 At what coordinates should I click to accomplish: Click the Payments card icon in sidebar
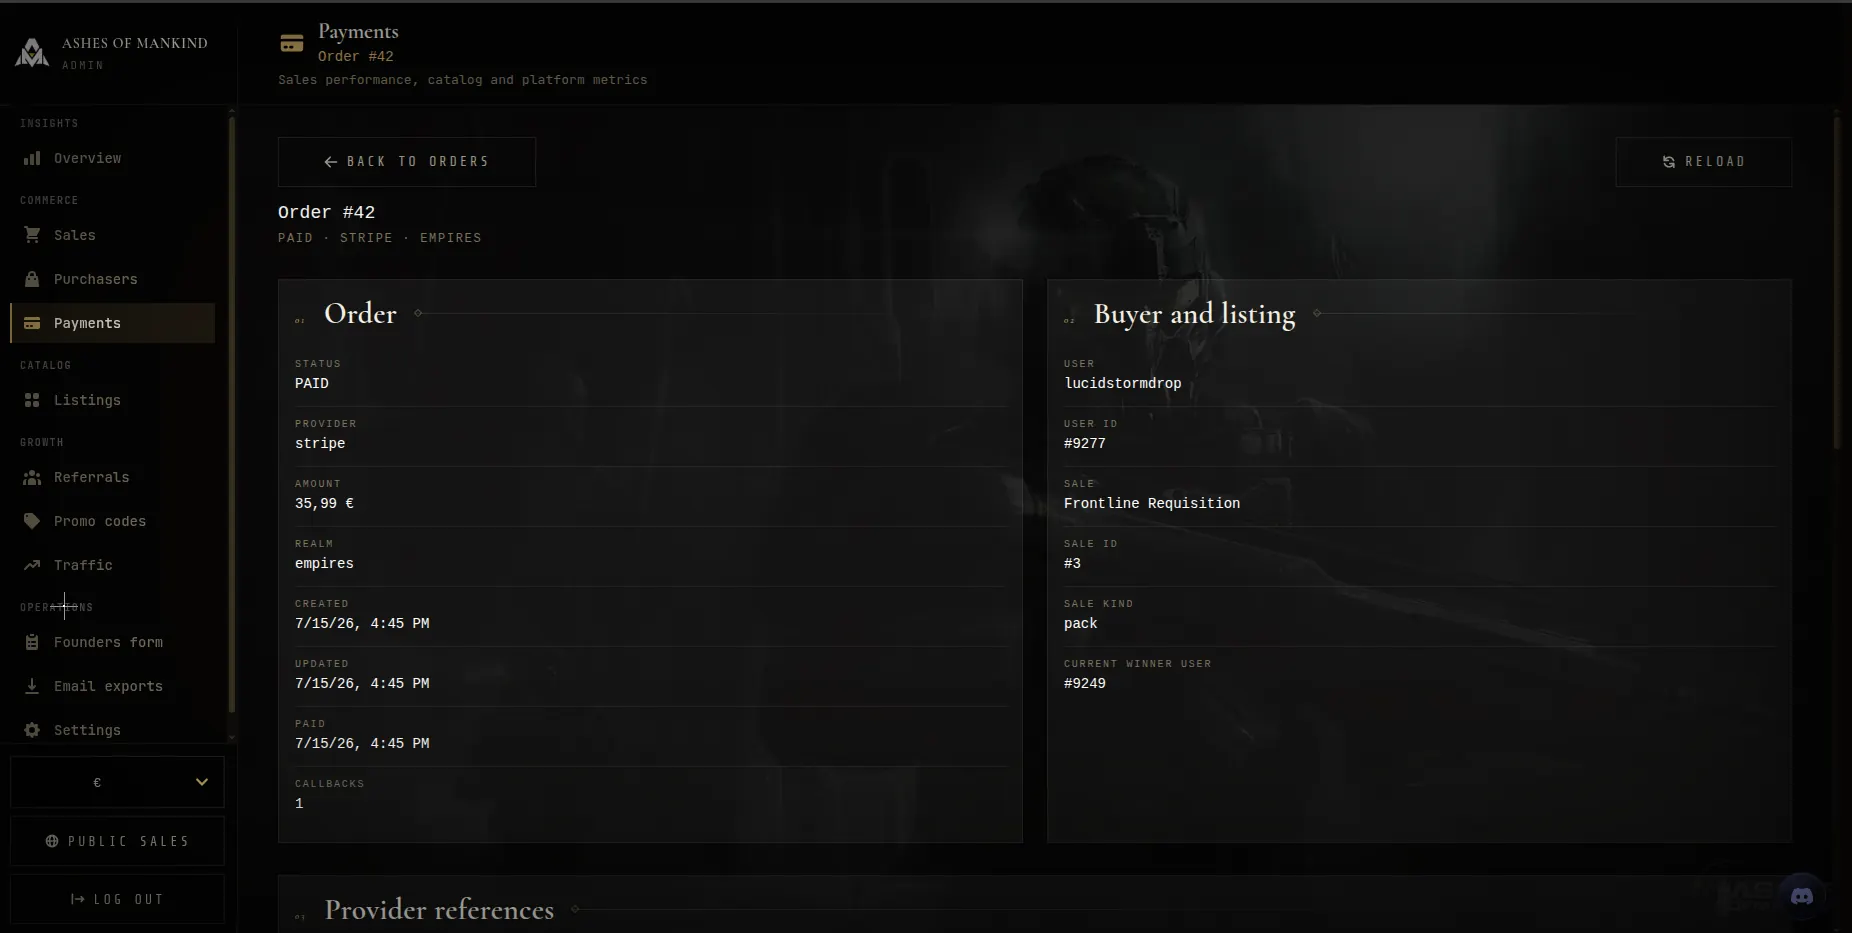[32, 323]
